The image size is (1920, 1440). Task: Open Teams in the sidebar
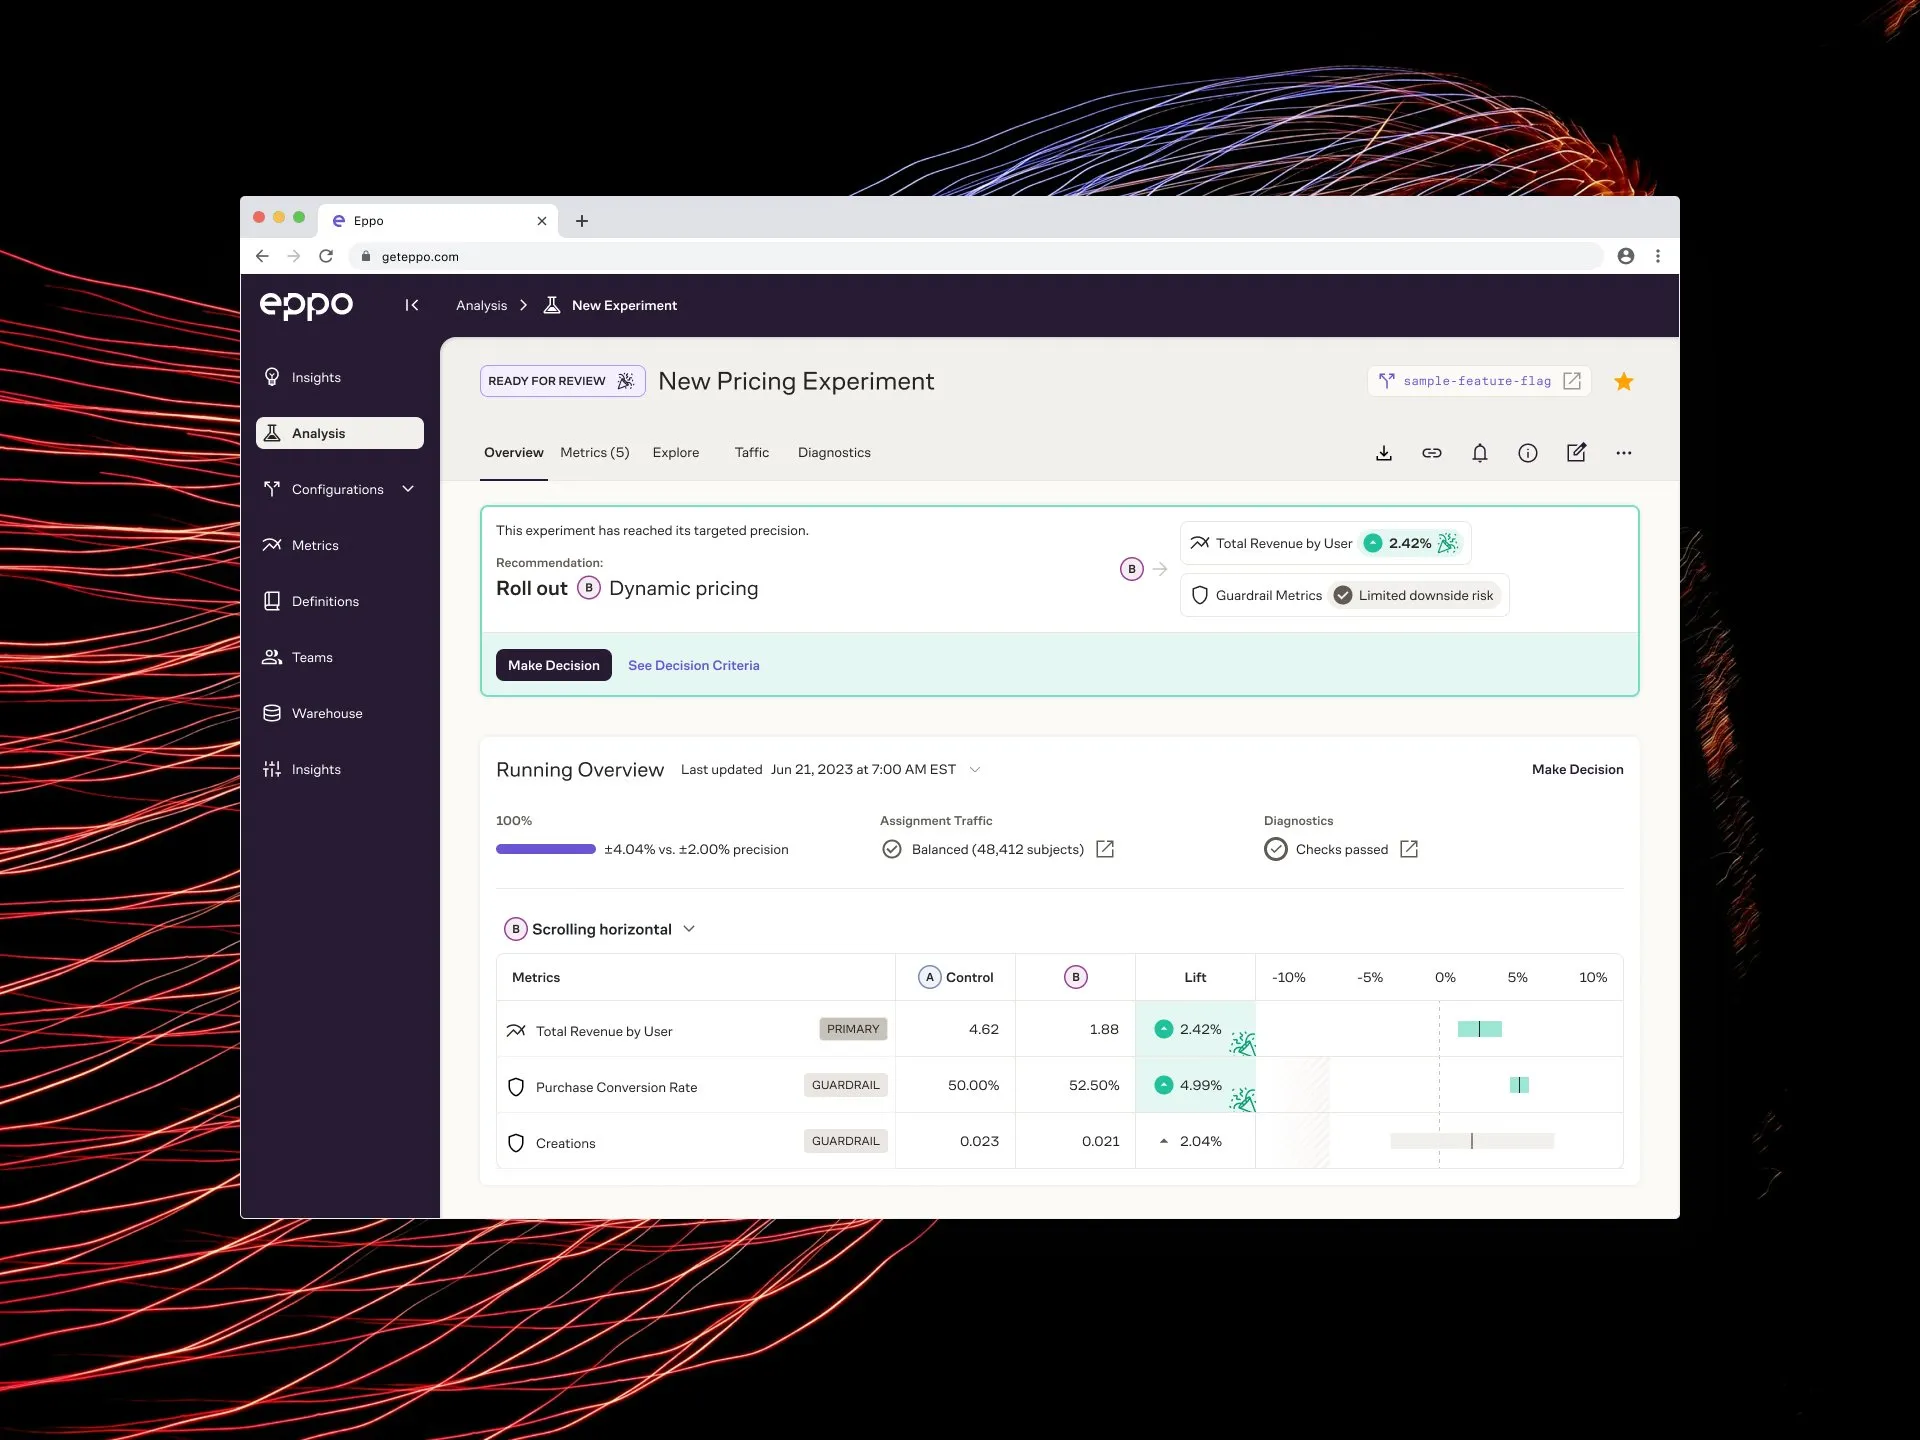[340, 657]
